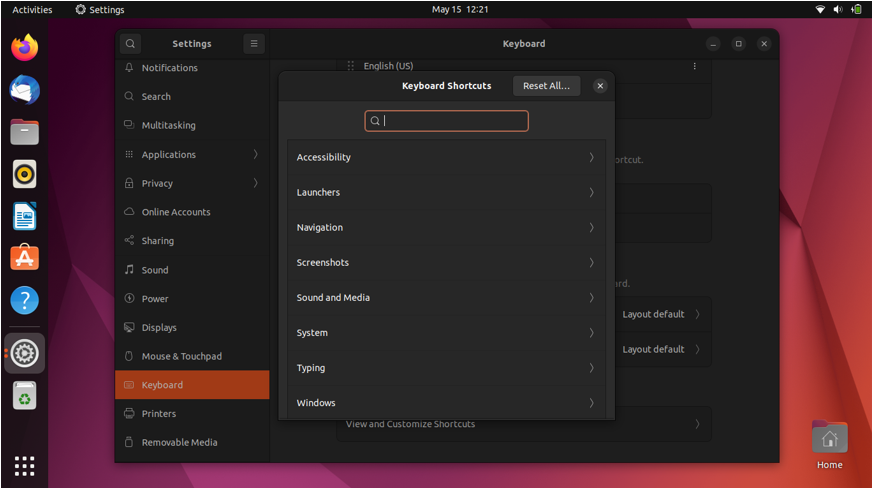Launch LibreOffice Writer from the dock

pyautogui.click(x=24, y=216)
